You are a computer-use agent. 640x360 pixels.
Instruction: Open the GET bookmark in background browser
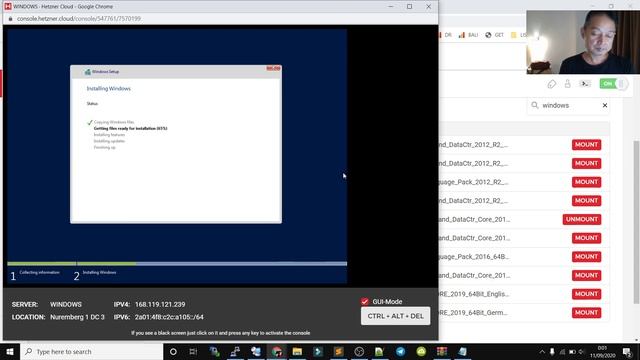pyautogui.click(x=494, y=35)
